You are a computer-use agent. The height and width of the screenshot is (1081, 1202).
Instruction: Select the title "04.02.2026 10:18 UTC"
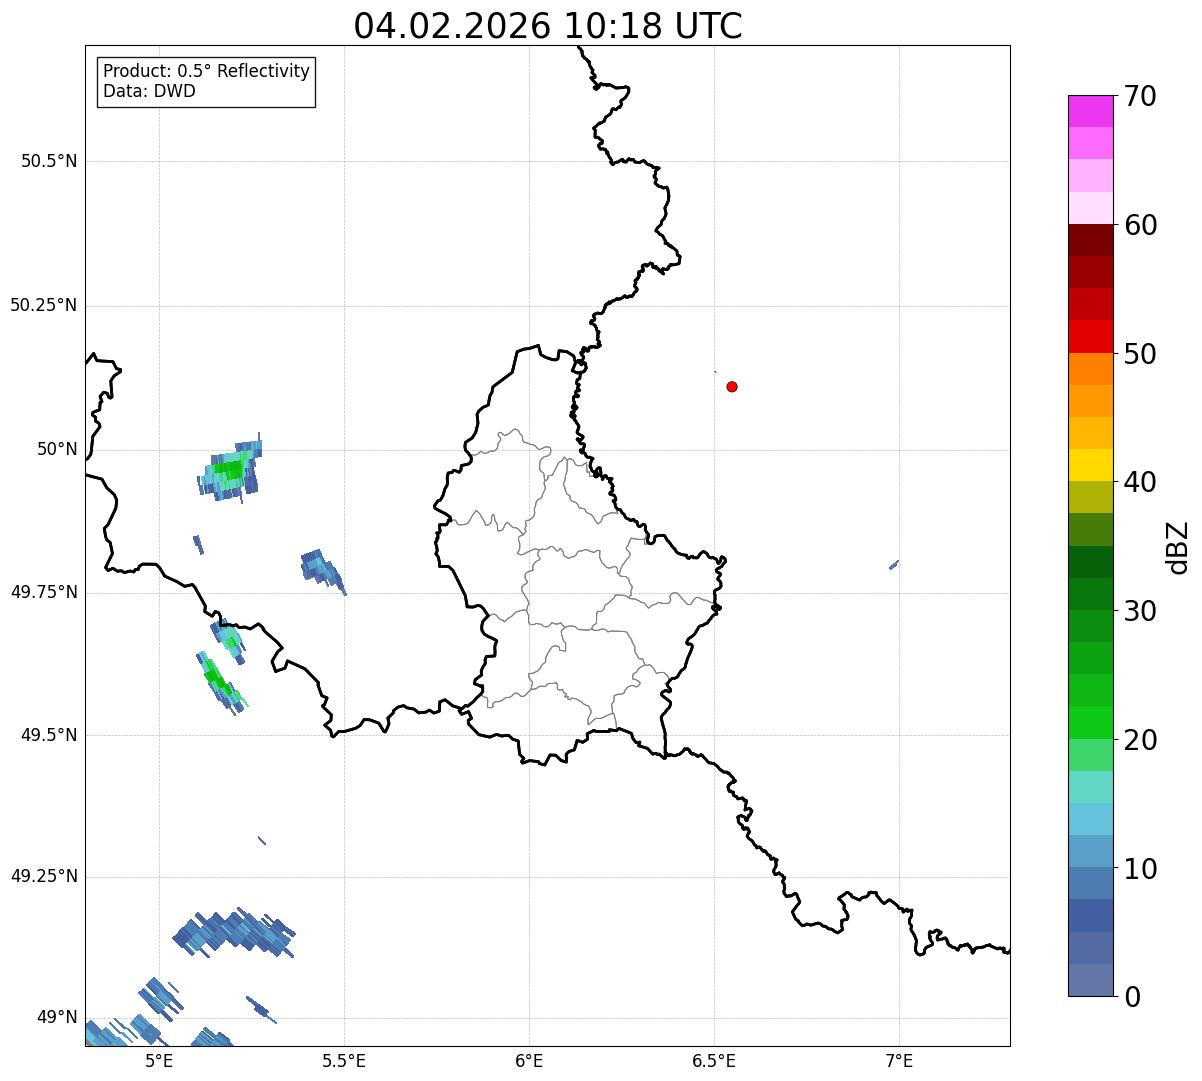coord(548,26)
